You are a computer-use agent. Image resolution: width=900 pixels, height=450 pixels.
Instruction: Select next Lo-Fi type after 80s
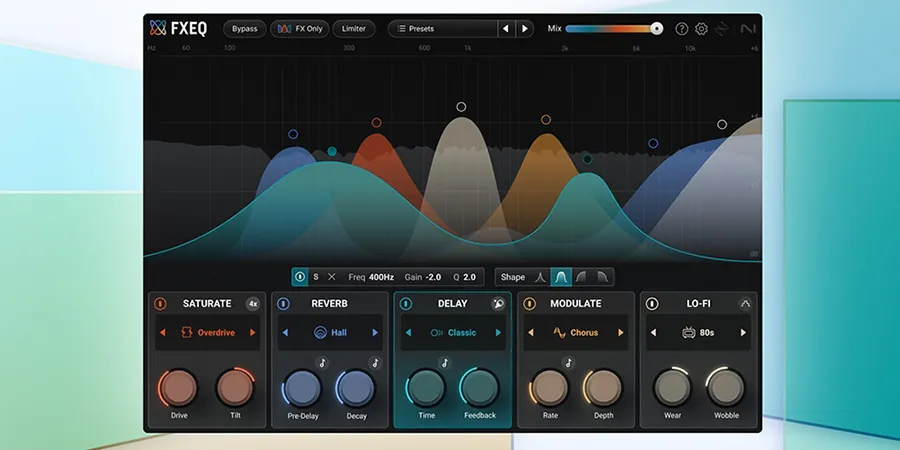coord(743,332)
